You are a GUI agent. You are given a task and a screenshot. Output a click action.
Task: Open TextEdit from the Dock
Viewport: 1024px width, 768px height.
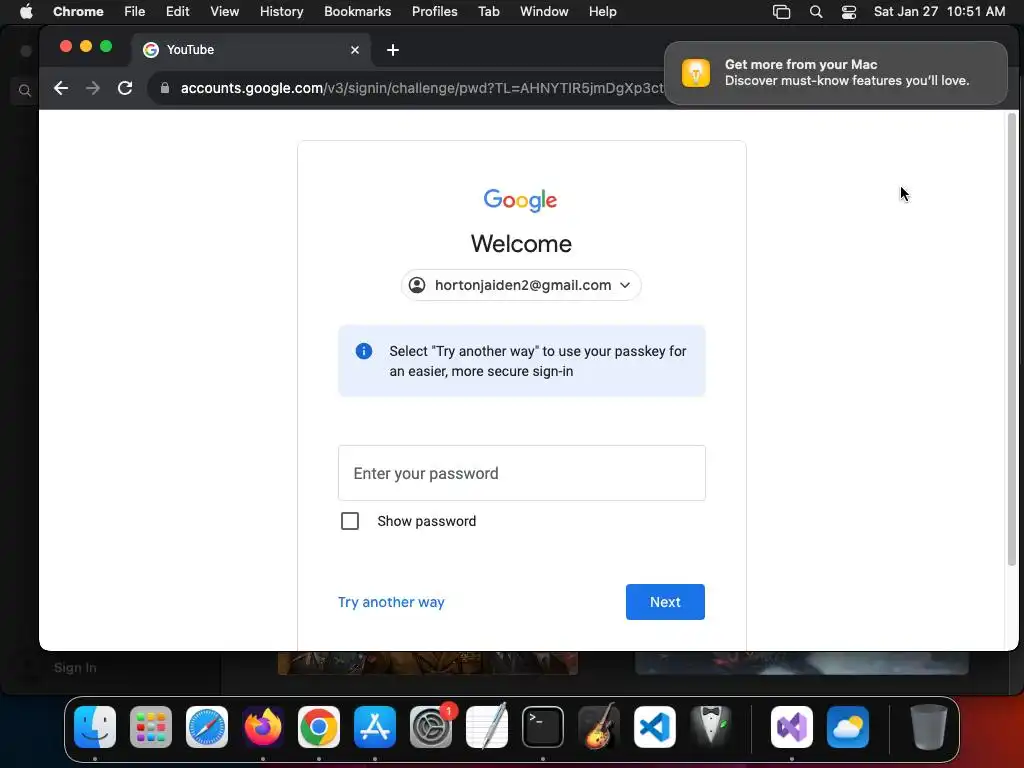point(487,727)
